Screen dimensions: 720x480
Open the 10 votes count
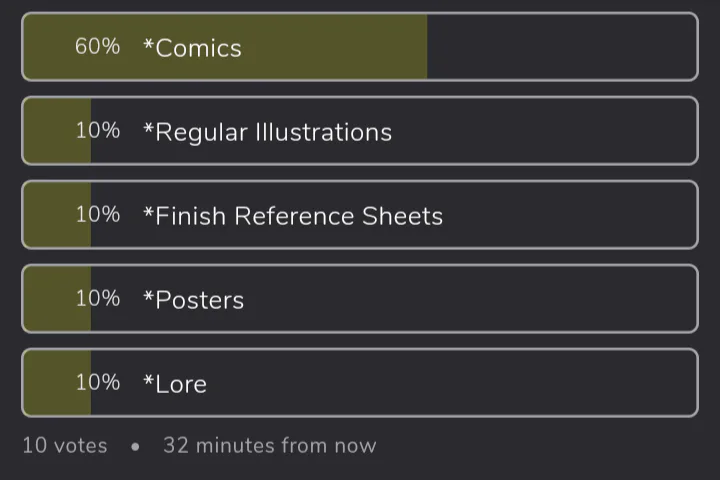point(65,446)
